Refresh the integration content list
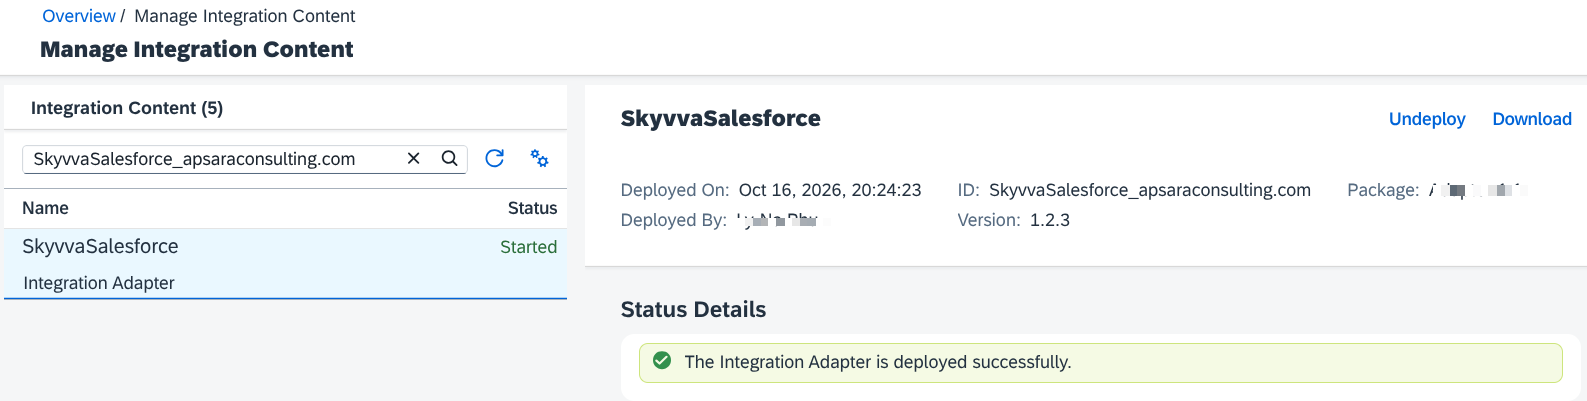 494,158
